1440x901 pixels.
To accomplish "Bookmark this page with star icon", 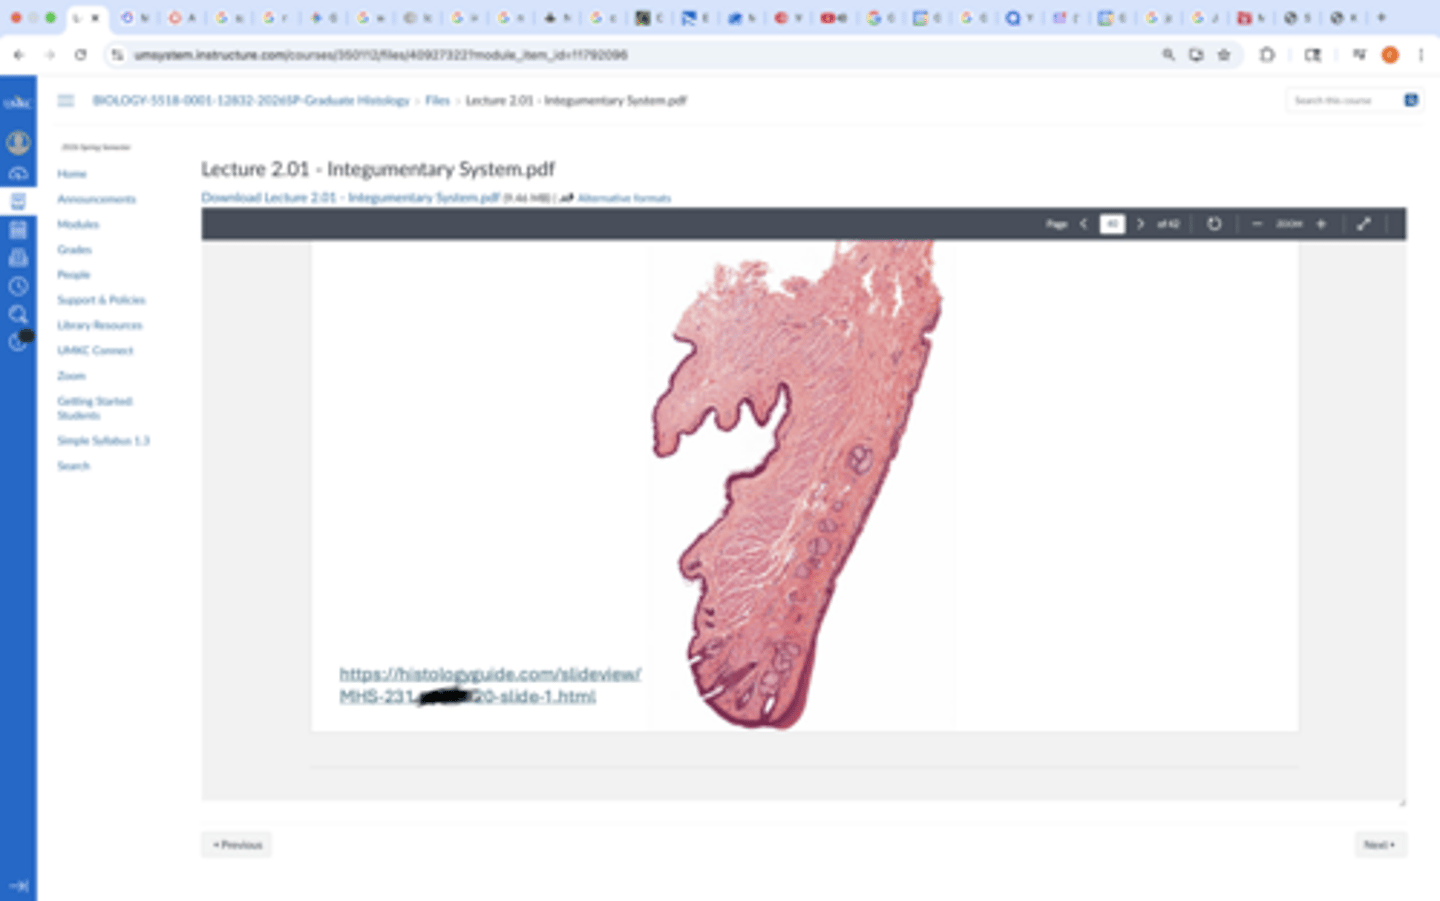I will pyautogui.click(x=1224, y=55).
